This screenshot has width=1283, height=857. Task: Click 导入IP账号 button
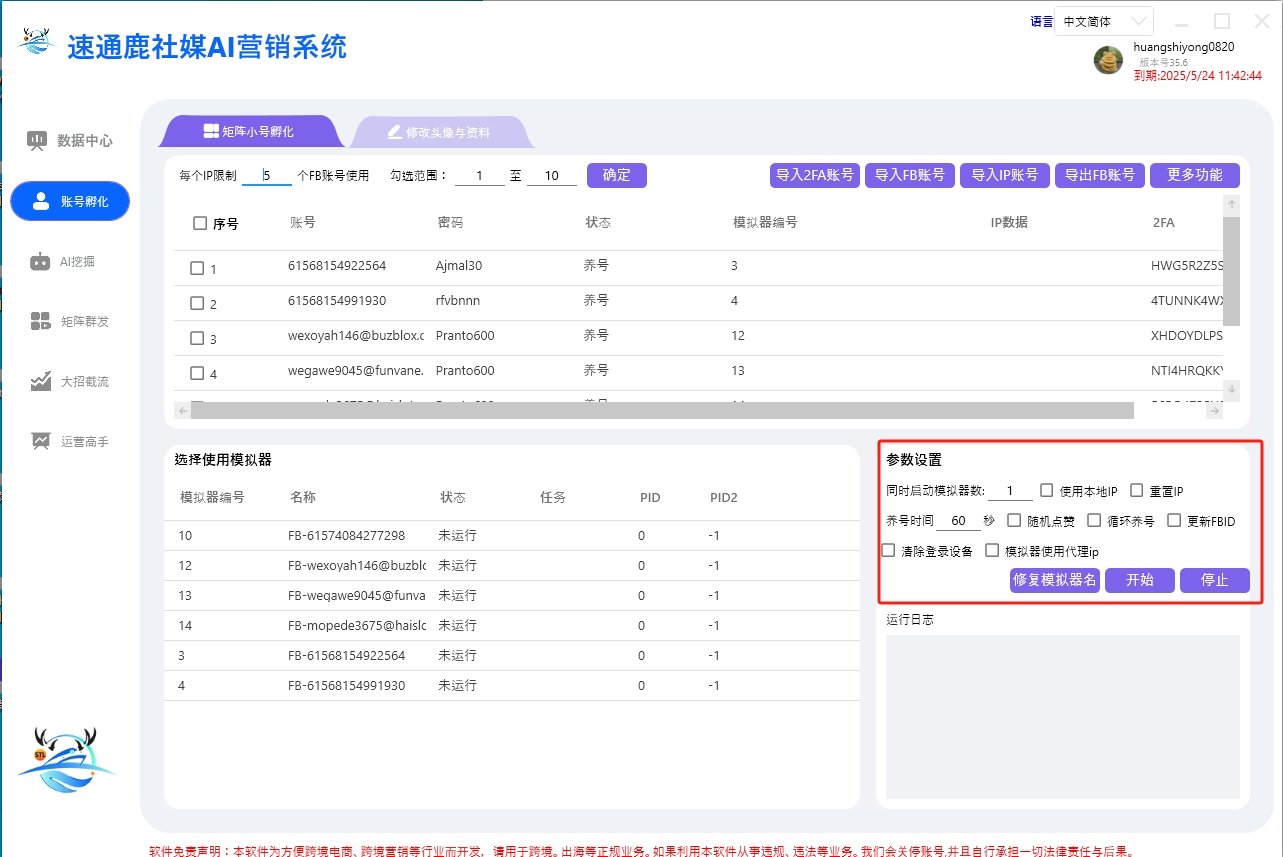pos(1005,175)
